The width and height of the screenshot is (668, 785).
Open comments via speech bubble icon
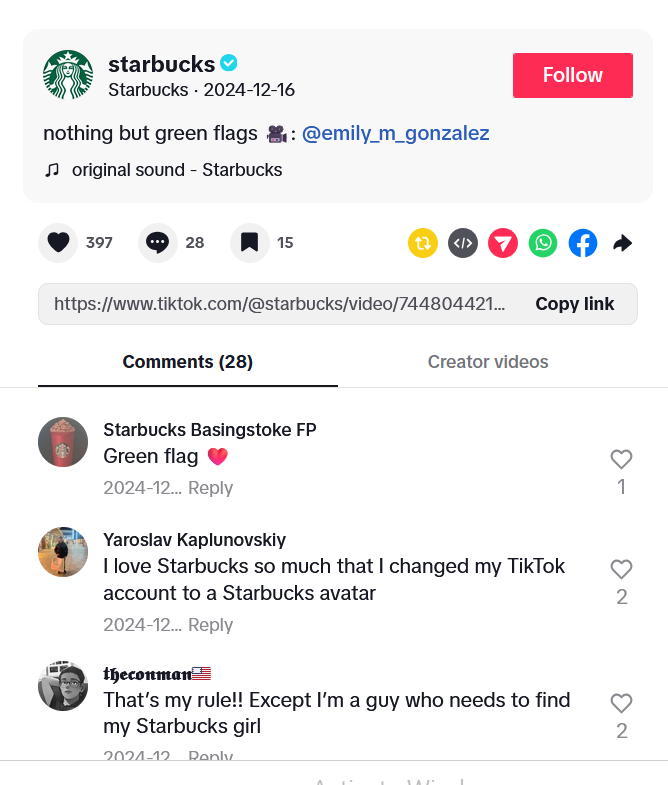point(157,243)
